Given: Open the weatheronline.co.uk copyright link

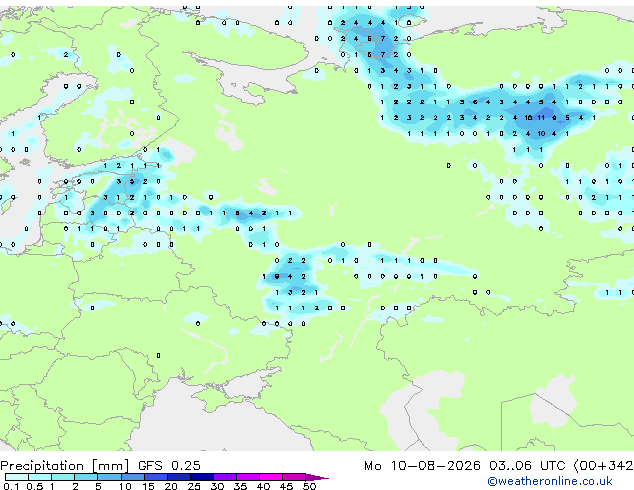Looking at the screenshot, I should coord(550,481).
